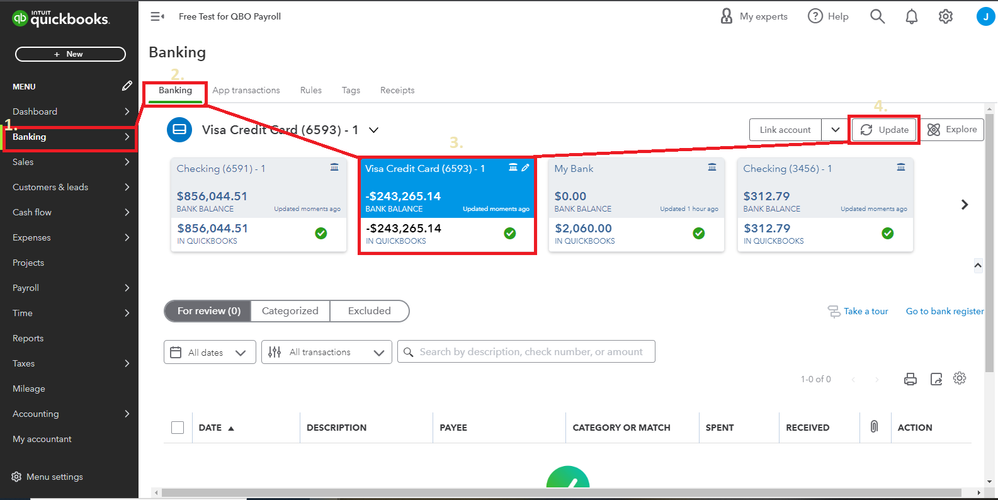Click the QuickBooks logo
The width and height of the screenshot is (998, 500).
(60, 18)
